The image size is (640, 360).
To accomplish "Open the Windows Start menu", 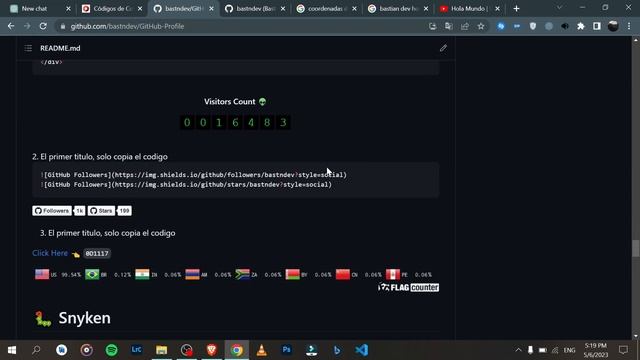I will point(12,350).
